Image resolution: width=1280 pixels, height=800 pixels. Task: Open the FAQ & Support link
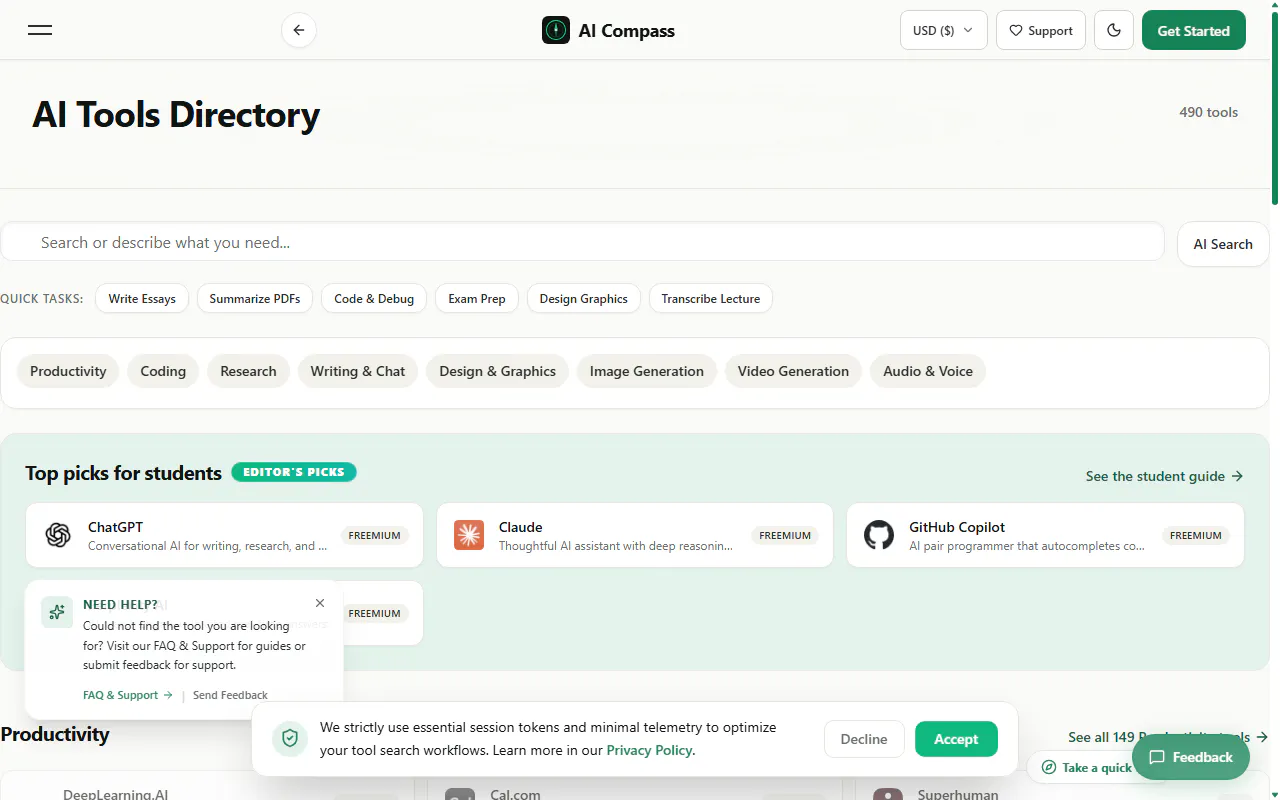[128, 695]
